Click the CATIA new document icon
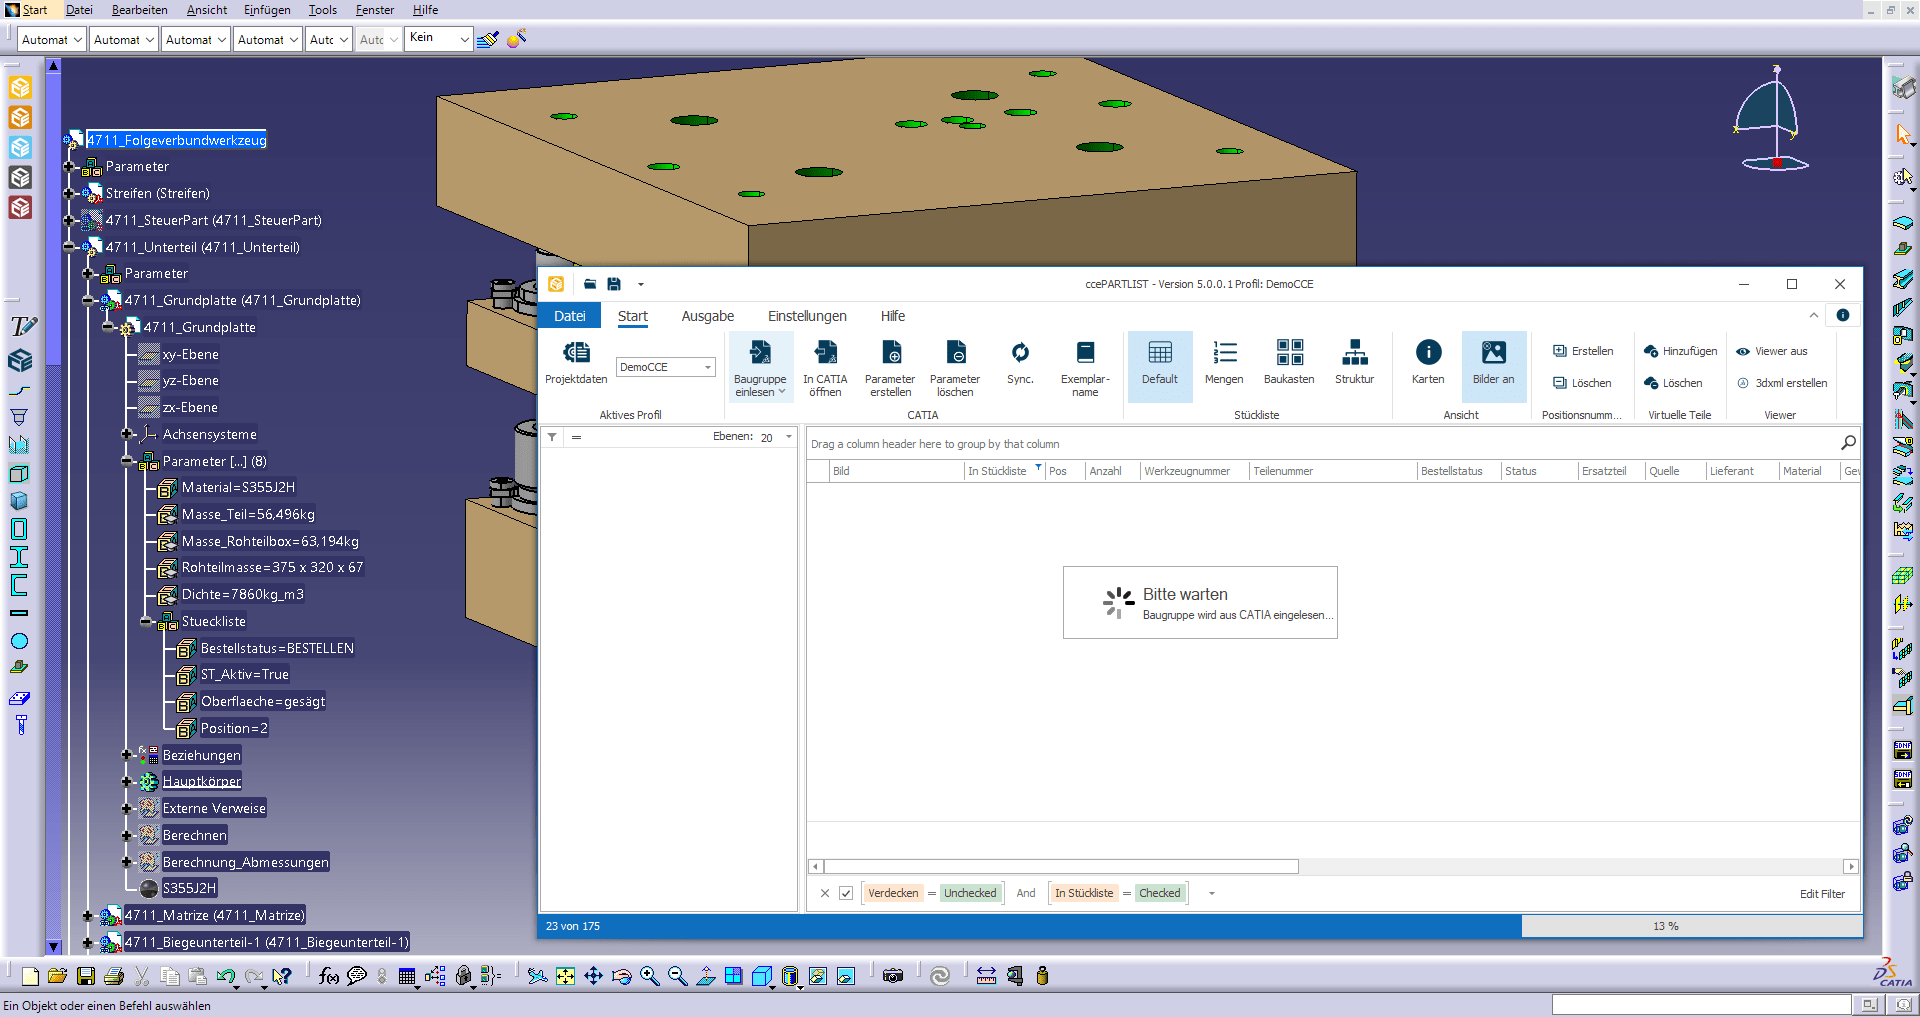The image size is (1920, 1017). tap(30, 976)
